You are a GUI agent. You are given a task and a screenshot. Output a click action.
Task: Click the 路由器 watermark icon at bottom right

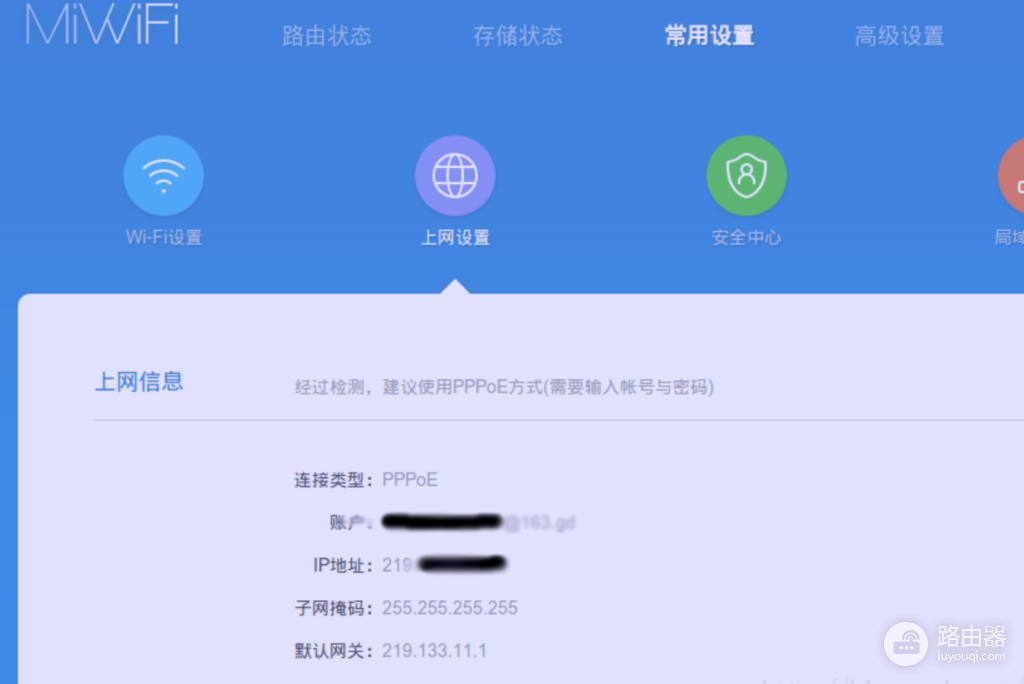906,645
